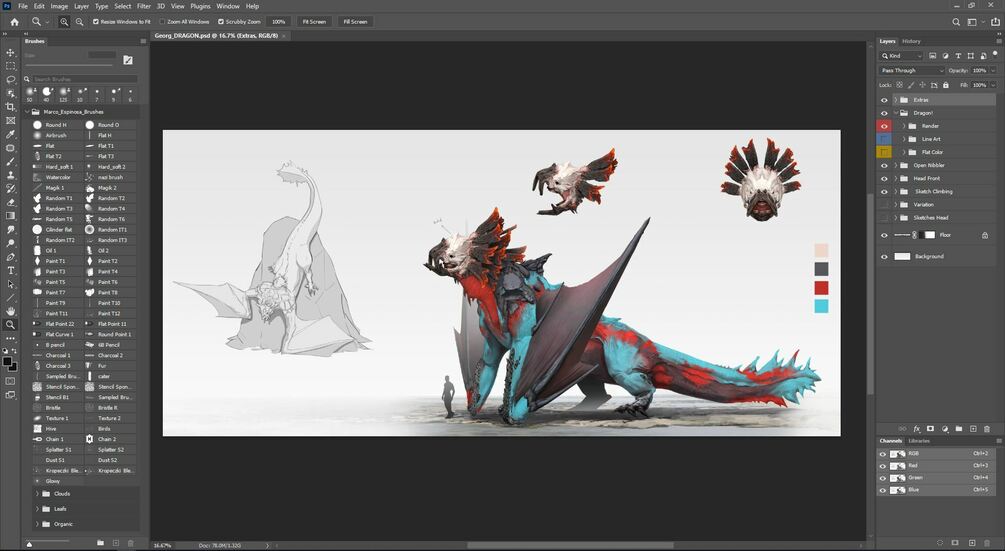Switch to the Libraries tab
This screenshot has height=551, width=1005.
point(918,441)
